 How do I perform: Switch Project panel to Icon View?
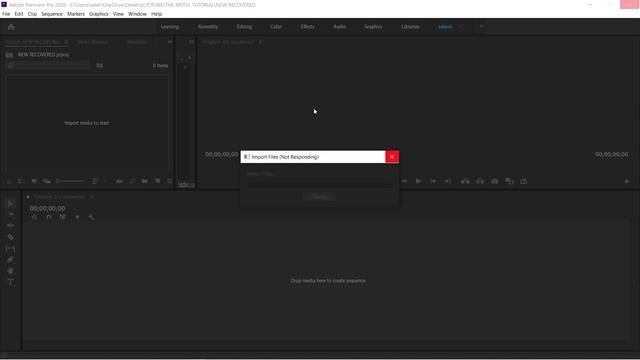pos(34,181)
